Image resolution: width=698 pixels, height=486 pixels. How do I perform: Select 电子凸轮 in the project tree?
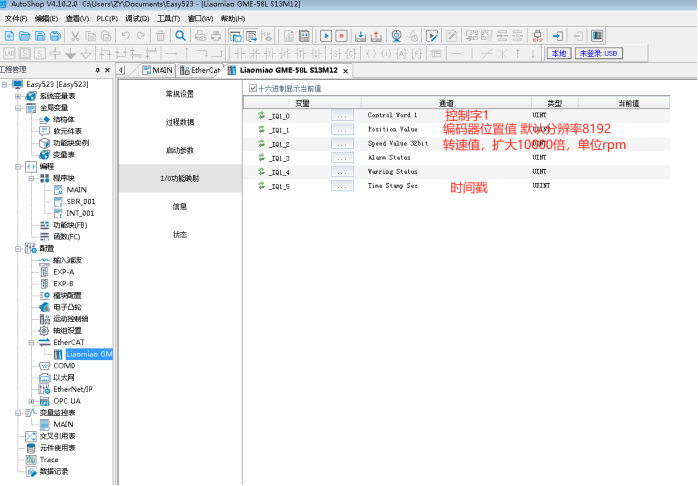tap(67, 307)
